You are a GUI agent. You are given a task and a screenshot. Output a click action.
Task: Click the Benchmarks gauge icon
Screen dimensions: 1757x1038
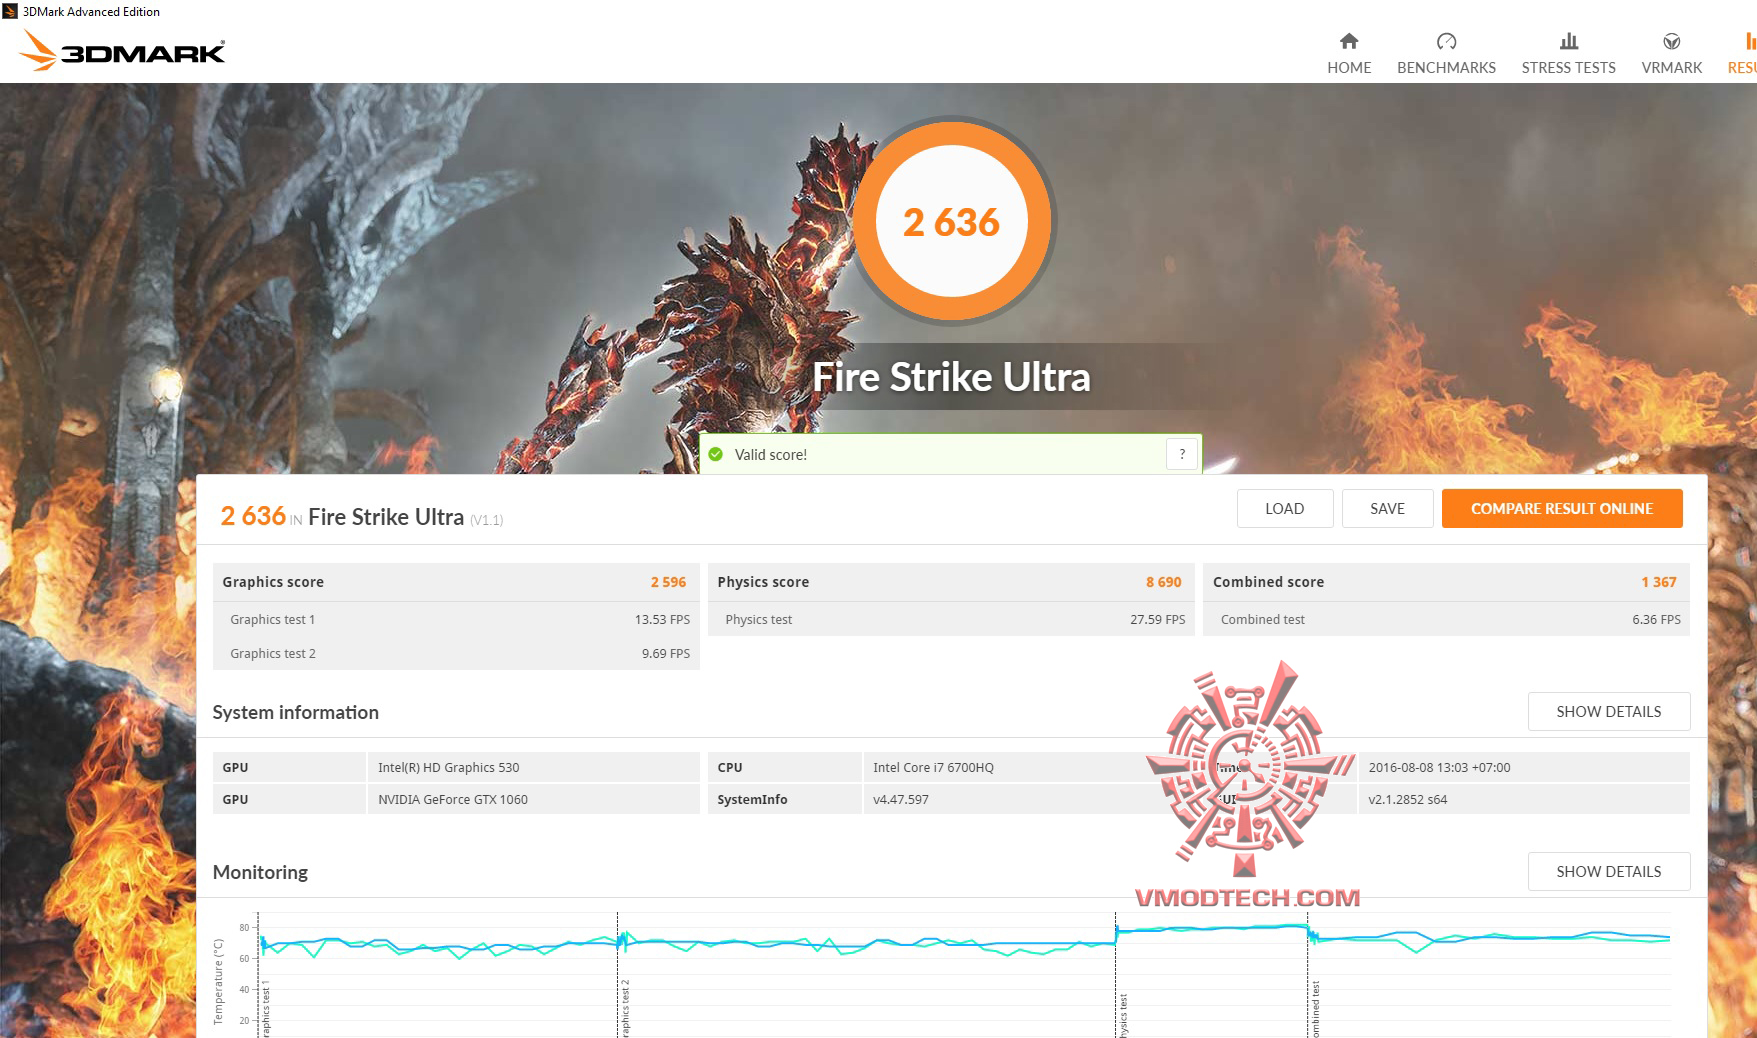click(x=1446, y=41)
